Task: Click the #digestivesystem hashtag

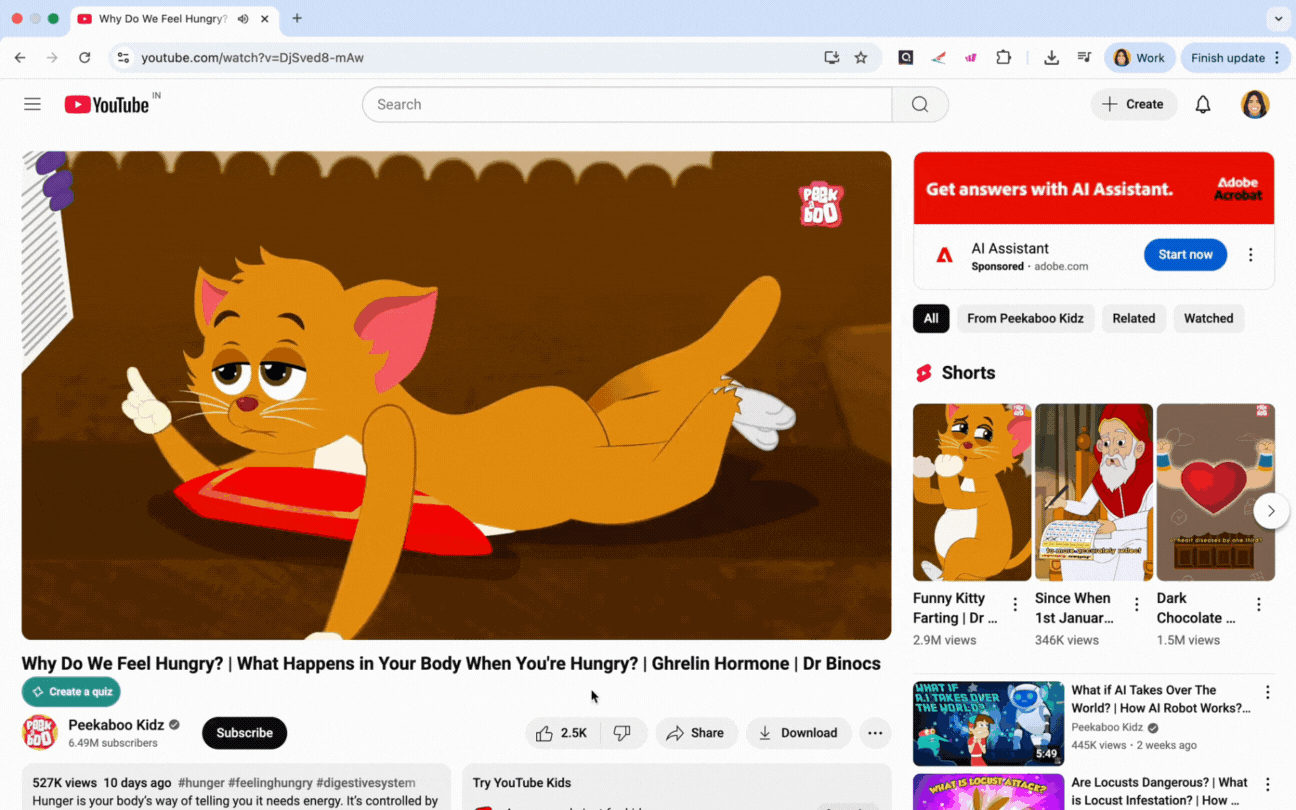Action: 365,783
